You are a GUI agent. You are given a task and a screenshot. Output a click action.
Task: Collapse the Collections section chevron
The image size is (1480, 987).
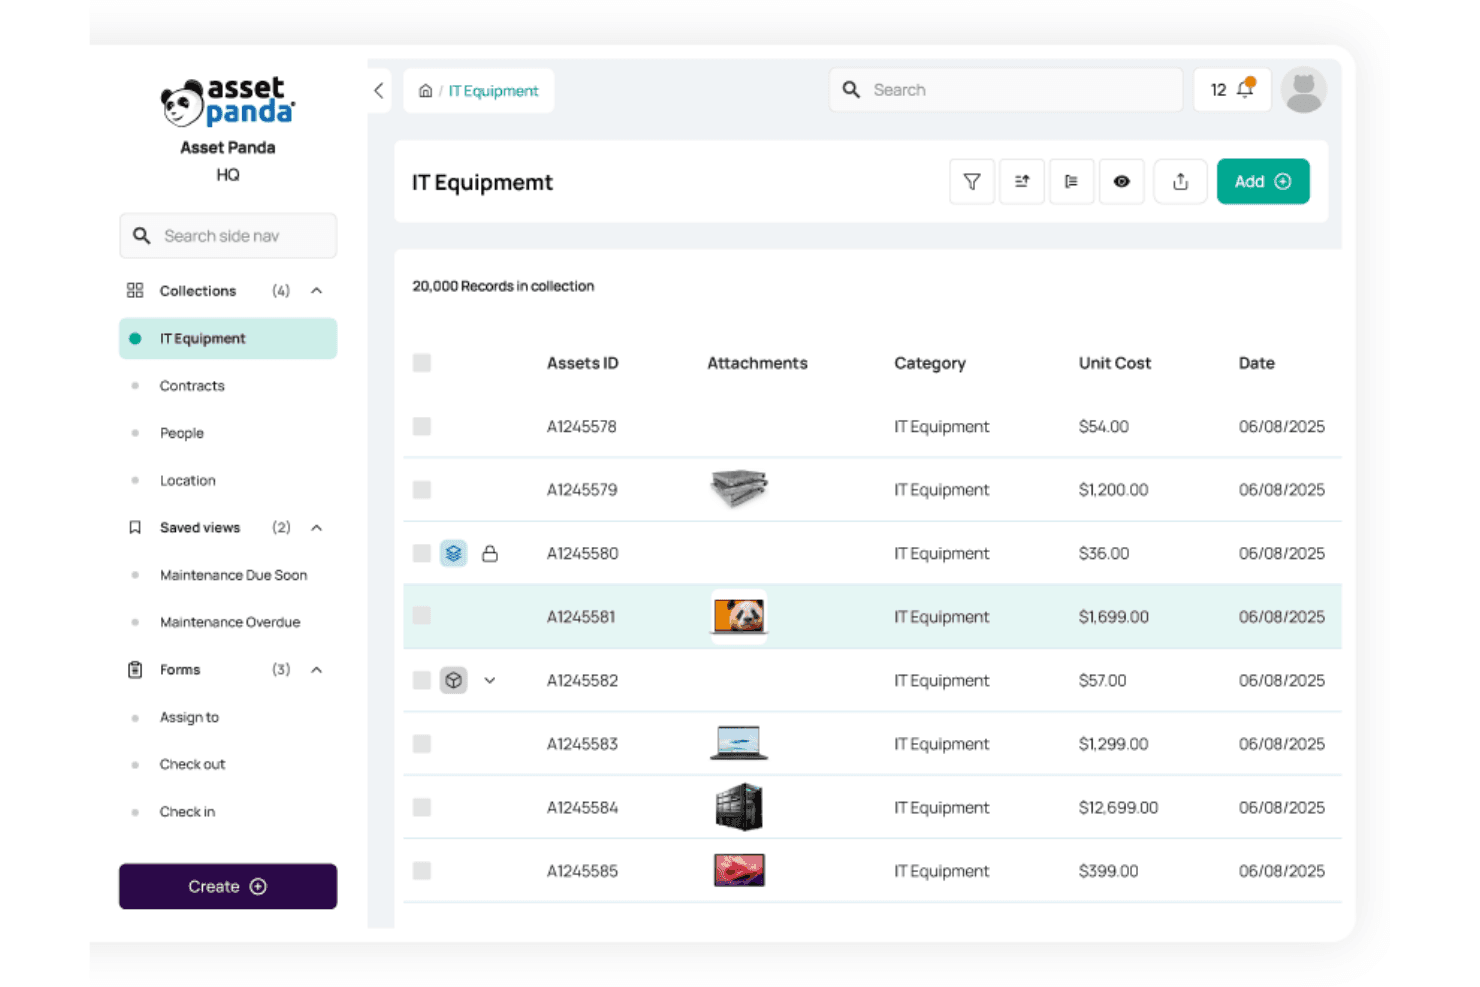317,291
